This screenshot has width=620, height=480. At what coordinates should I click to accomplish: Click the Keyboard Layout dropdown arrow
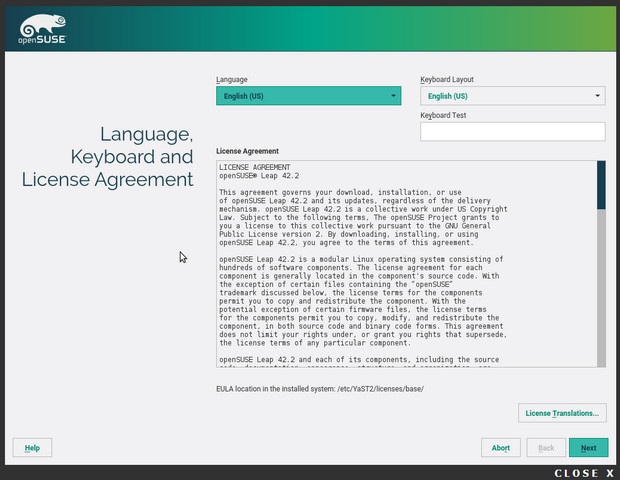[598, 97]
